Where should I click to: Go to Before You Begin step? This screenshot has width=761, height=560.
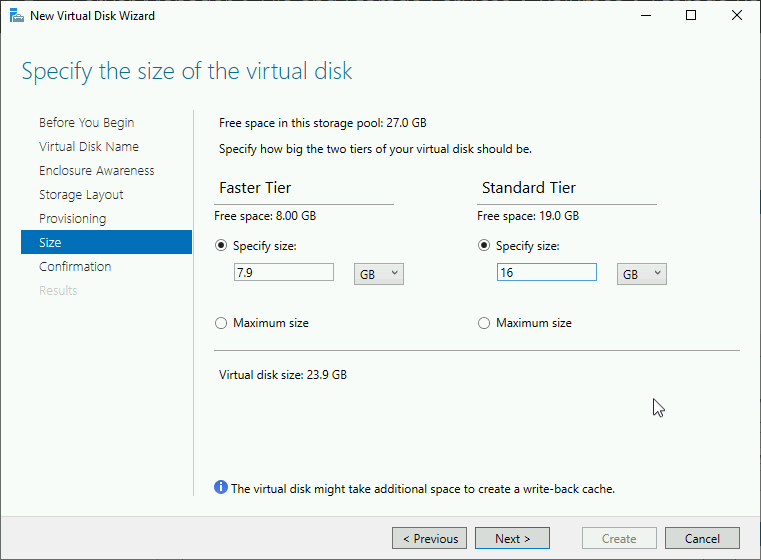click(x=86, y=122)
